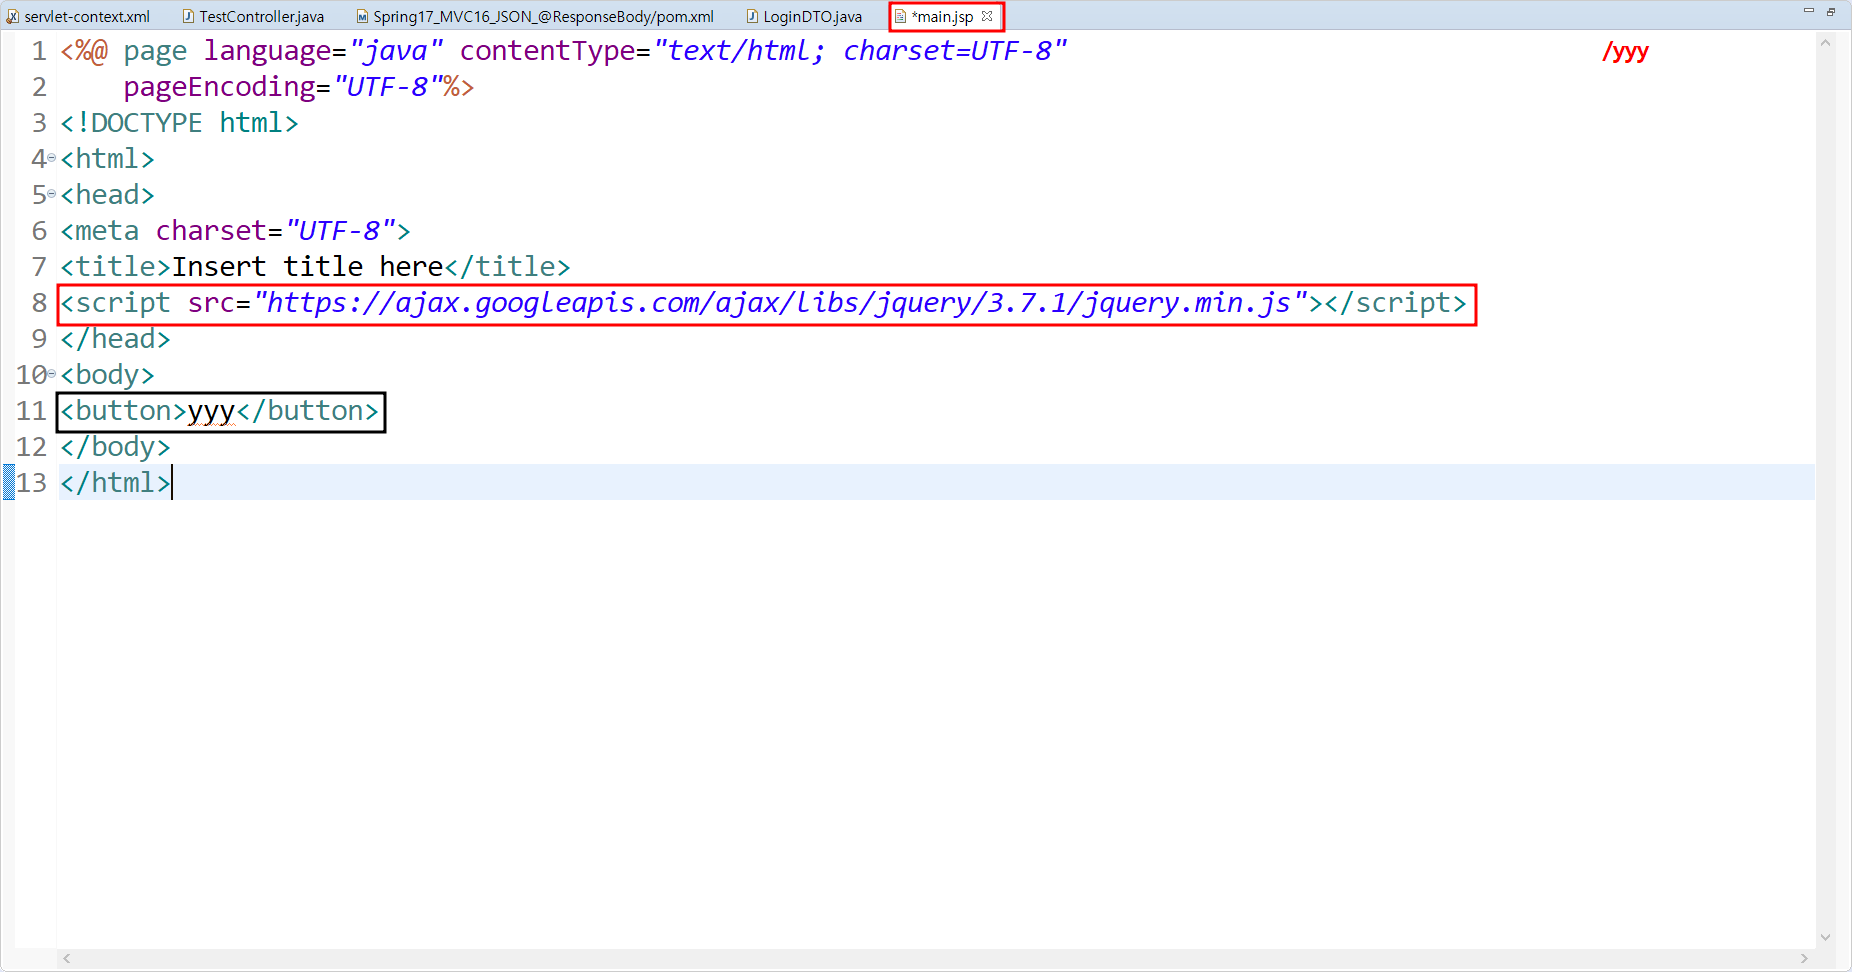Viewport: 1852px width, 972px height.
Task: Activate the *main.jsp editor tab
Action: coord(942,16)
